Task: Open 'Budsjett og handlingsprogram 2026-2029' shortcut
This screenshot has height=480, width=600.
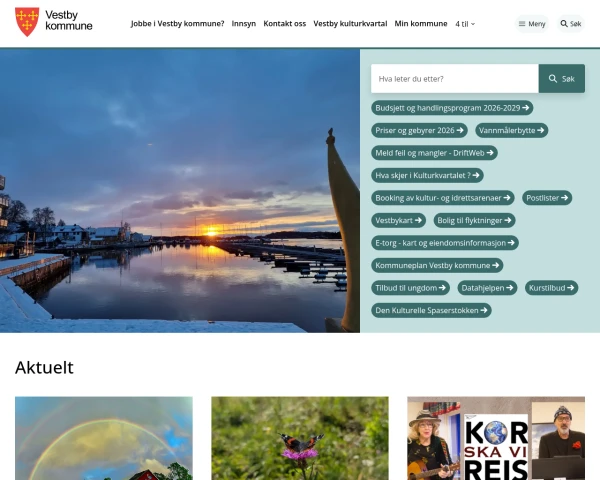Action: click(452, 108)
